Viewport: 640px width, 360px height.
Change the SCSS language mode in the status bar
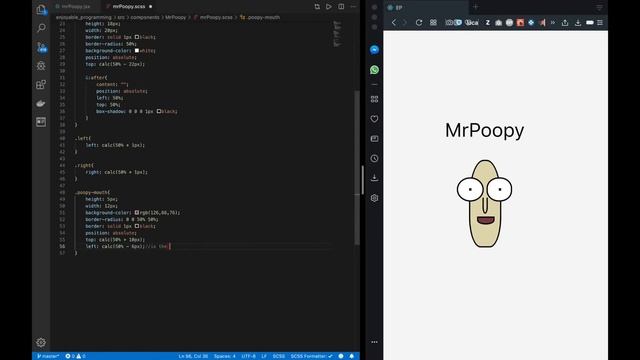[279, 356]
